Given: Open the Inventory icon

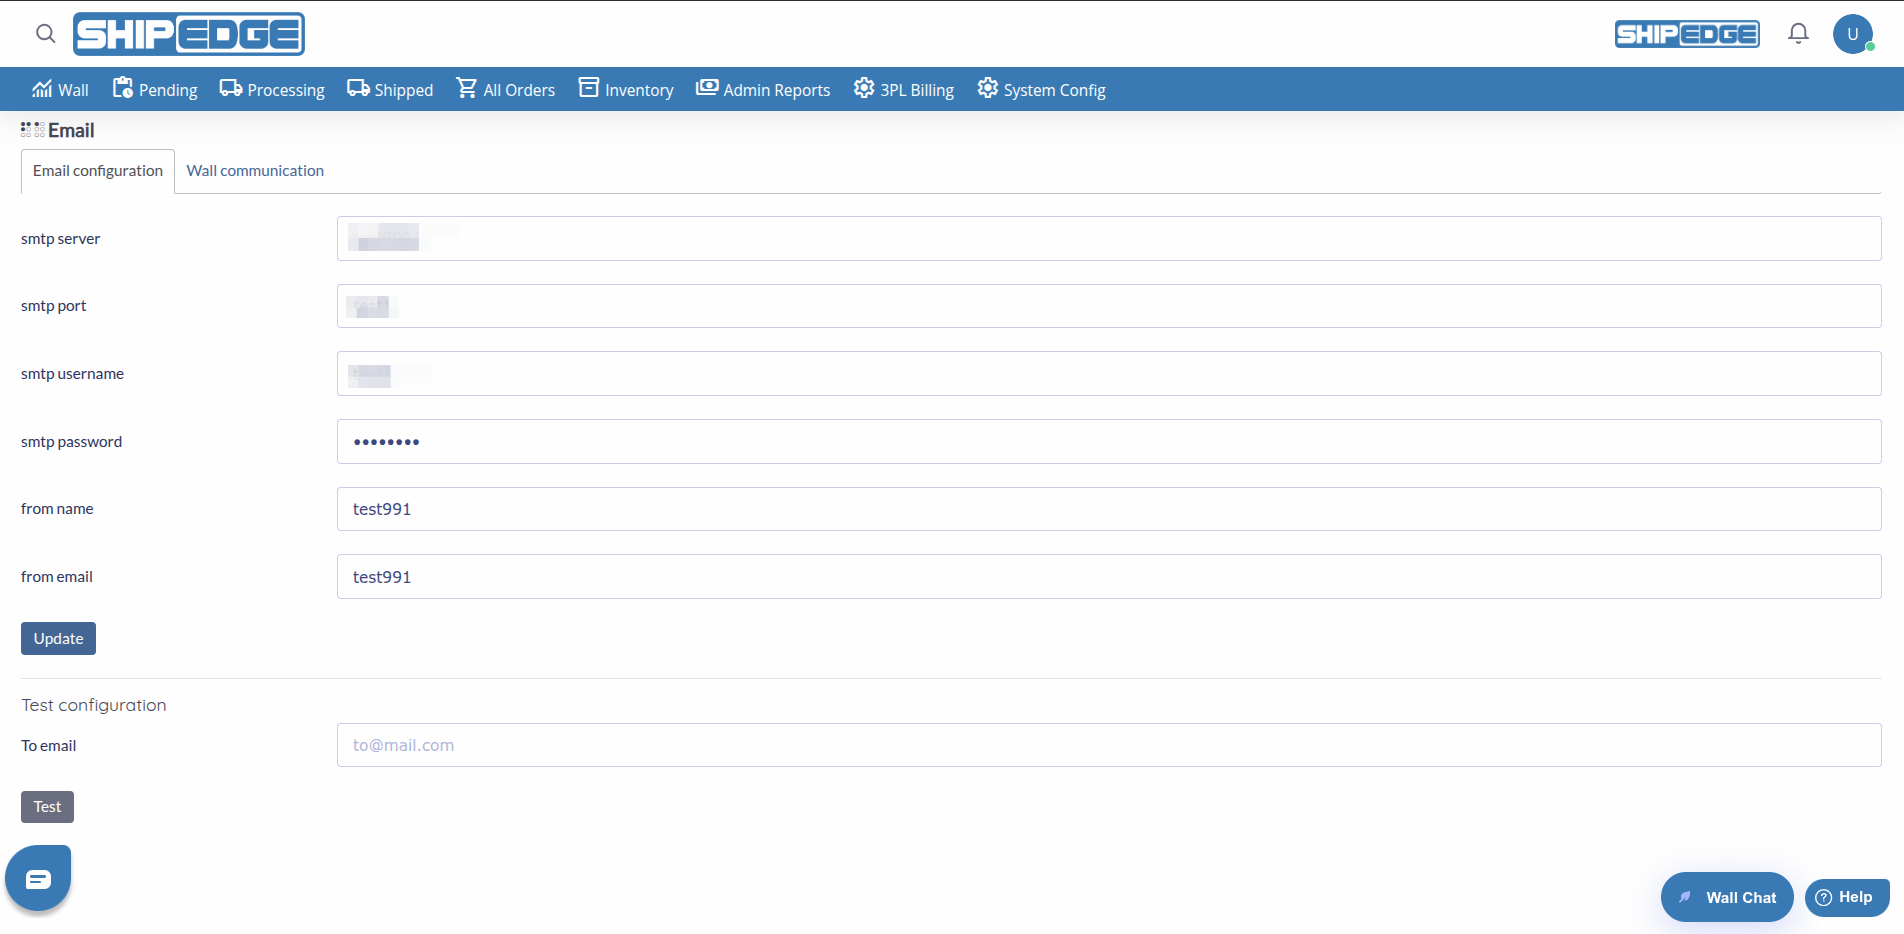Looking at the screenshot, I should [x=588, y=88].
